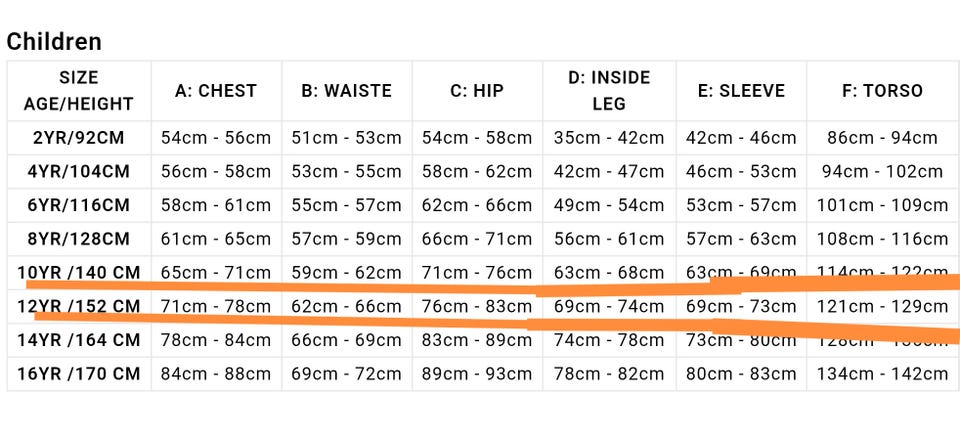Viewport: 960px width, 437px height.
Task: Select the B: WAISTE column header
Action: (346, 91)
